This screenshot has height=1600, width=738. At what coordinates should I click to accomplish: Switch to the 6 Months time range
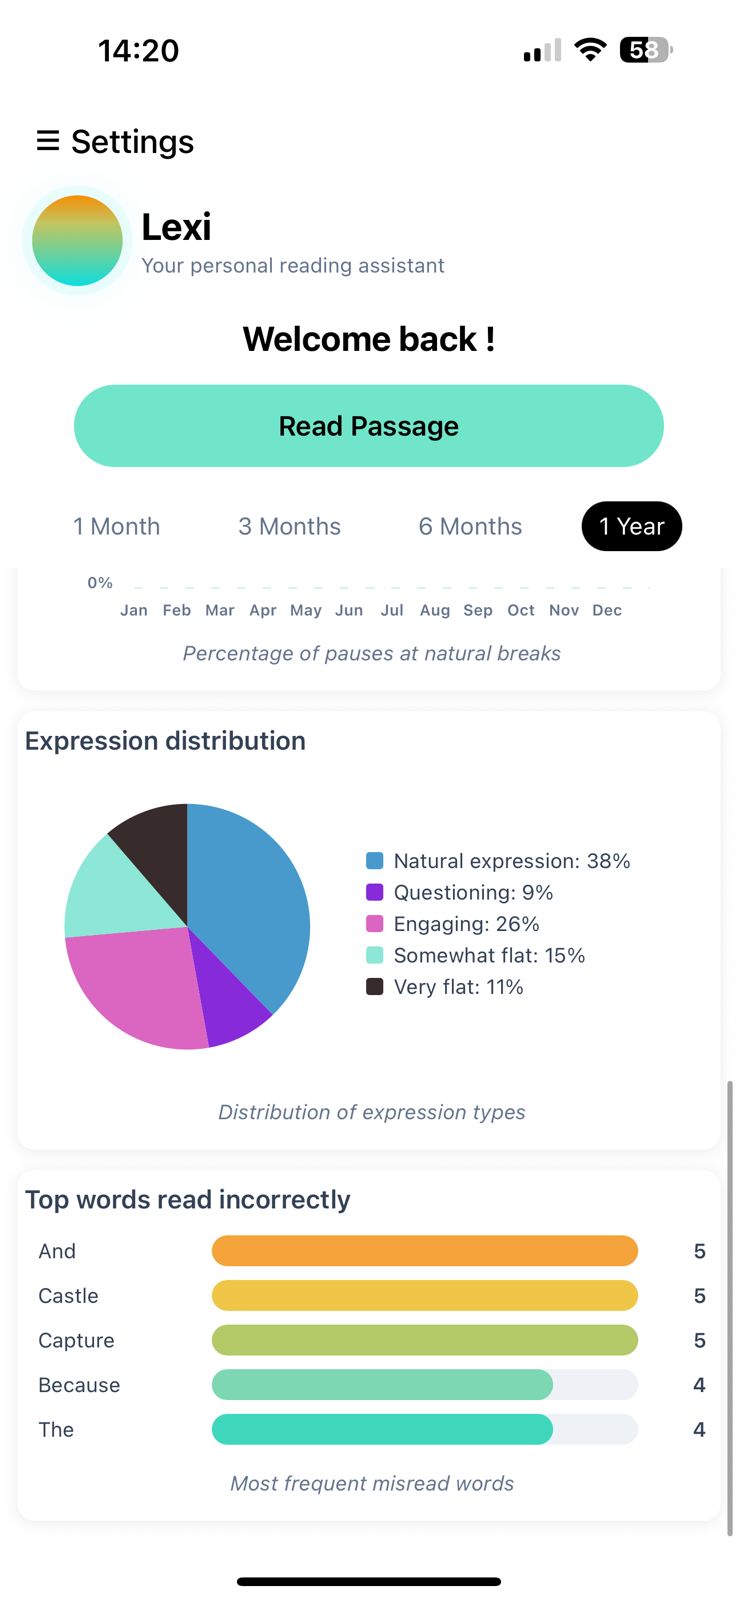pos(469,526)
